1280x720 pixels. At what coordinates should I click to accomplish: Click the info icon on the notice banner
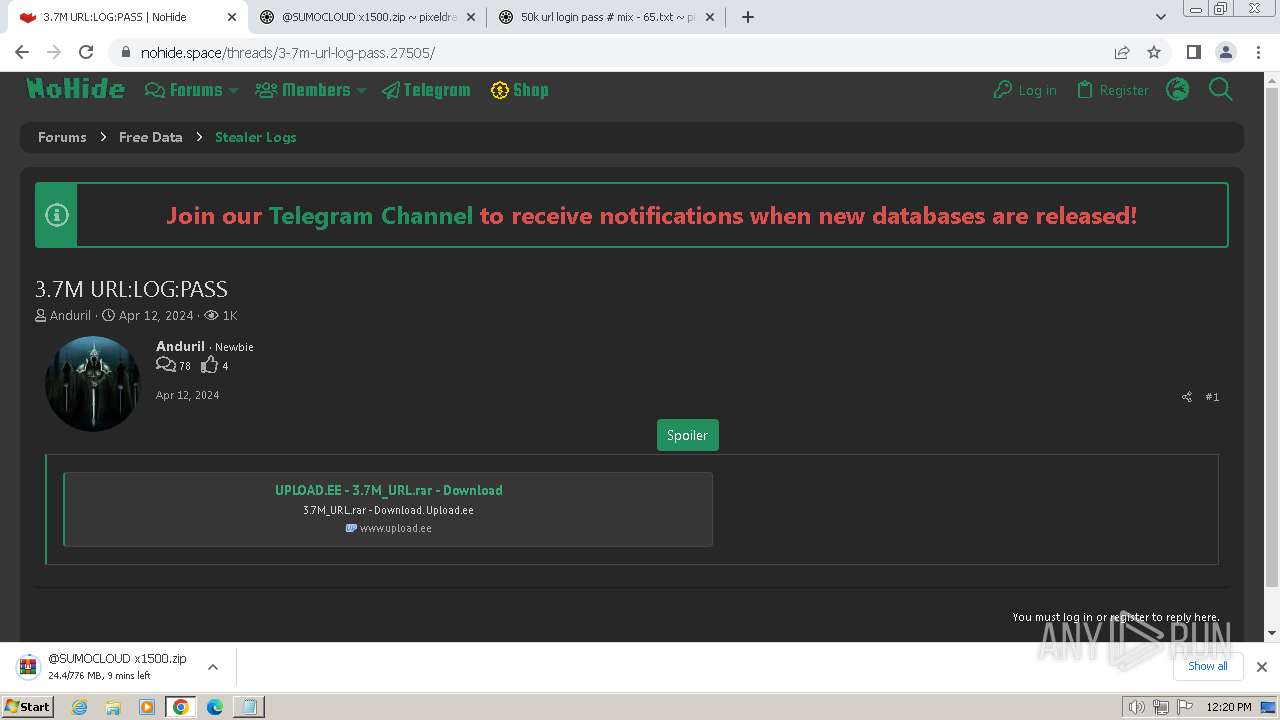coord(57,215)
